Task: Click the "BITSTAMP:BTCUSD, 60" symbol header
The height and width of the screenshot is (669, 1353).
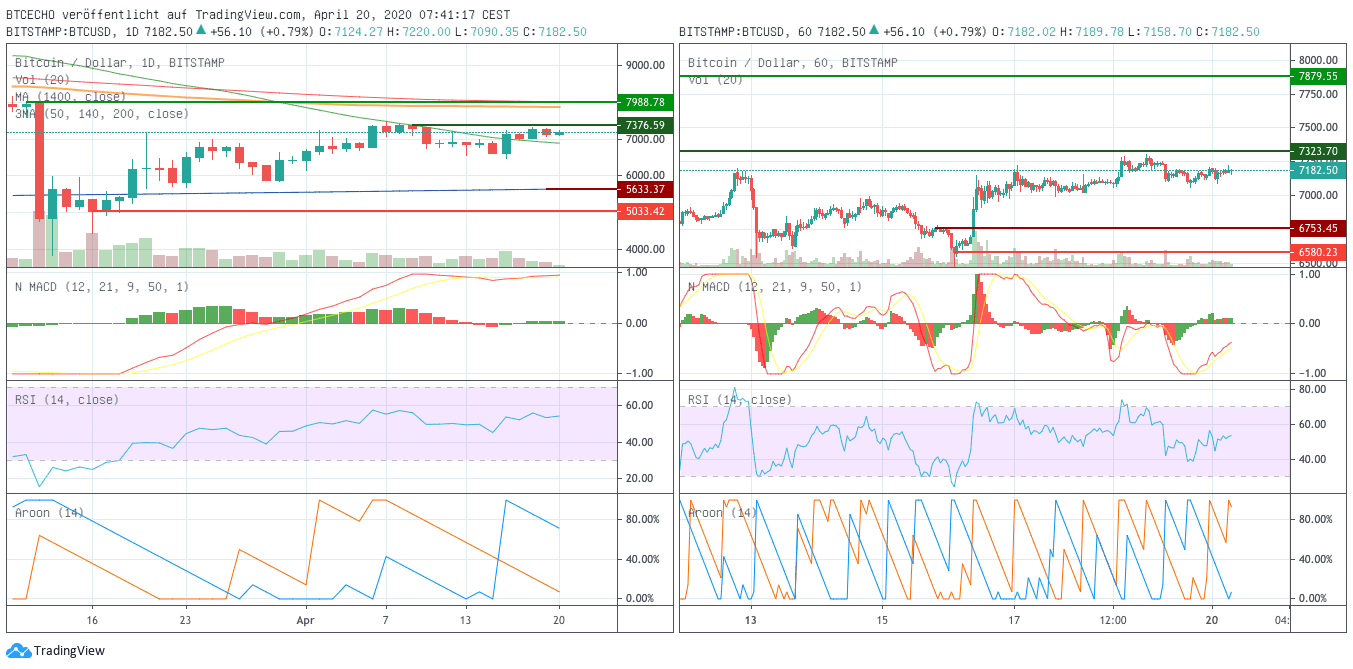Action: (x=746, y=32)
